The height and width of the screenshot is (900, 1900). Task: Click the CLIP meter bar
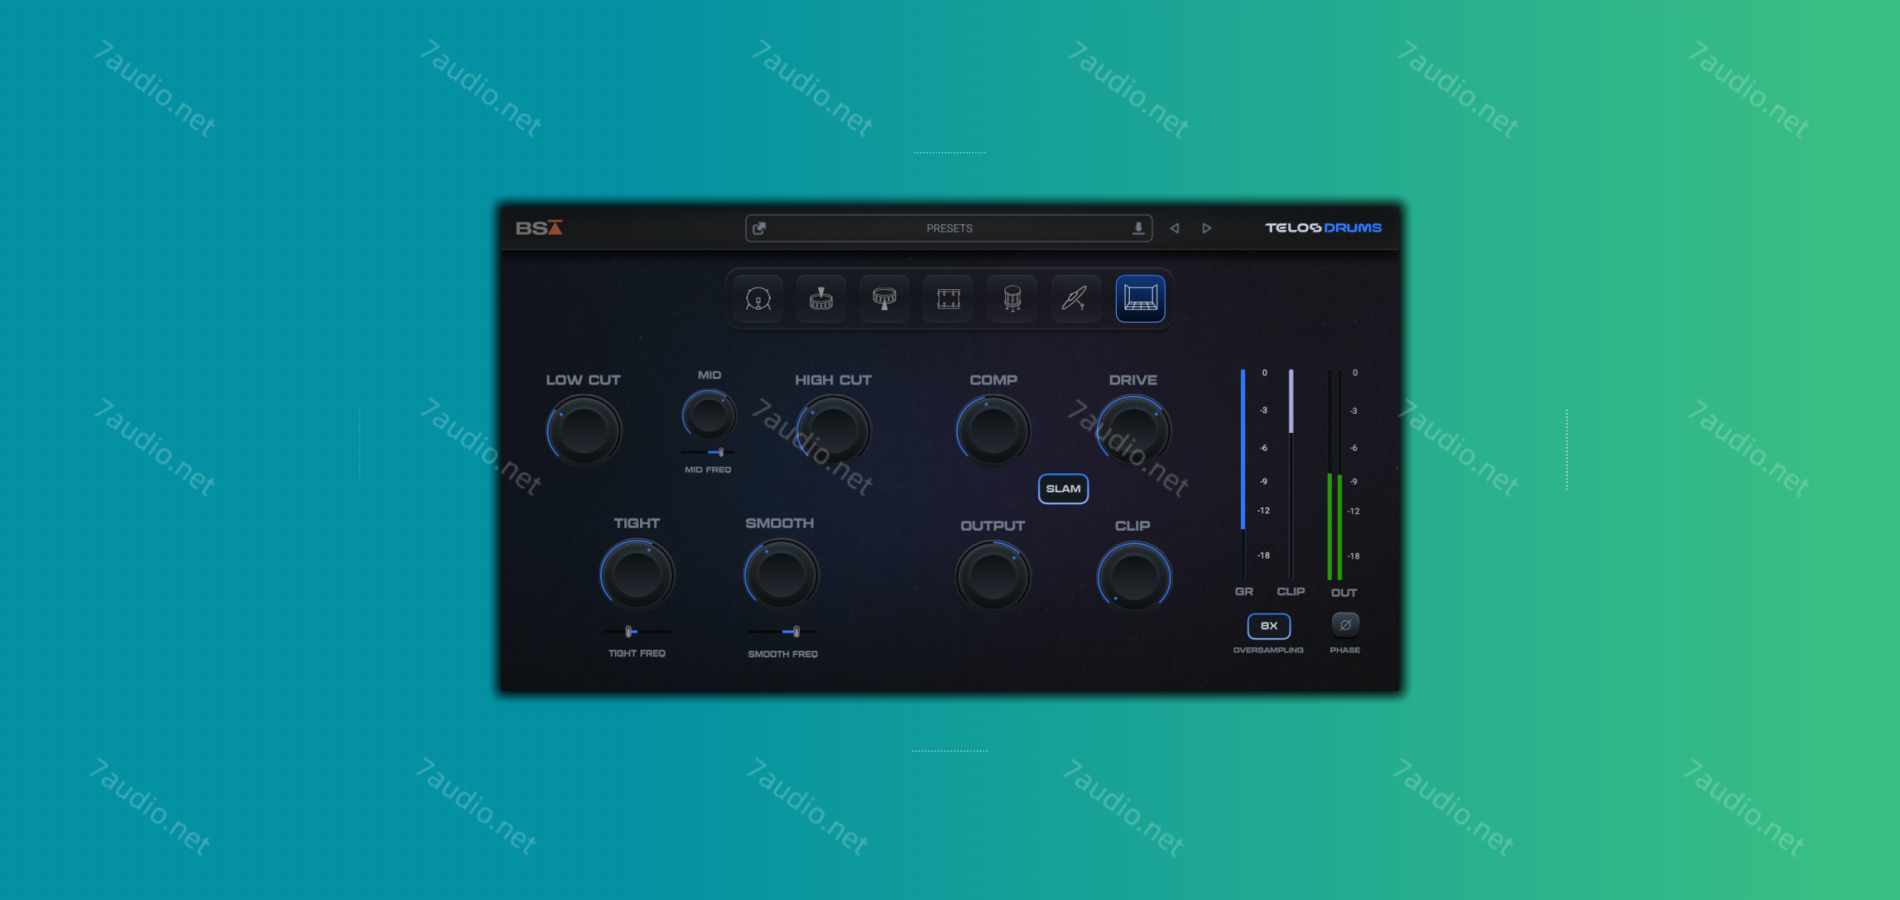[1291, 474]
